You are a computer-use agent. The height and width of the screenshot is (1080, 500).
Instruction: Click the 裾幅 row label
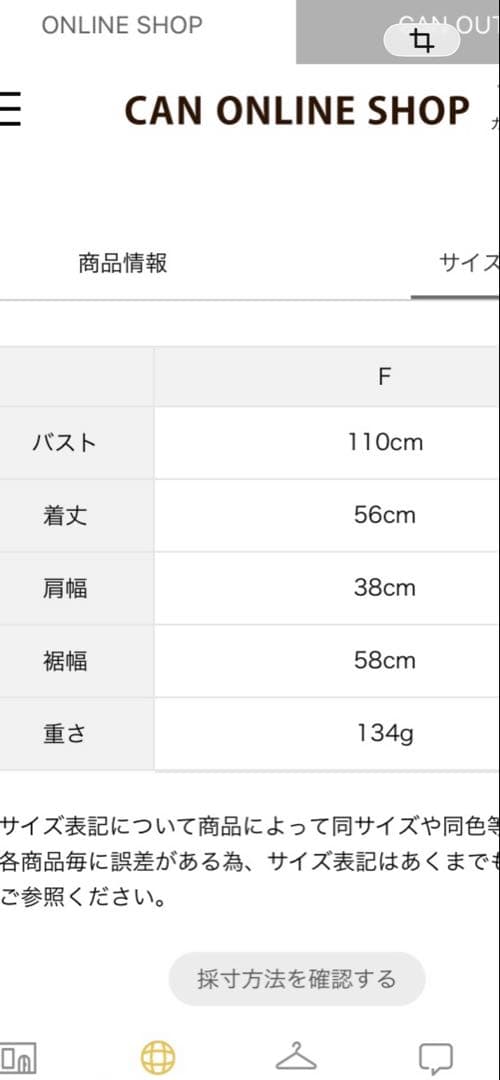tap(65, 661)
